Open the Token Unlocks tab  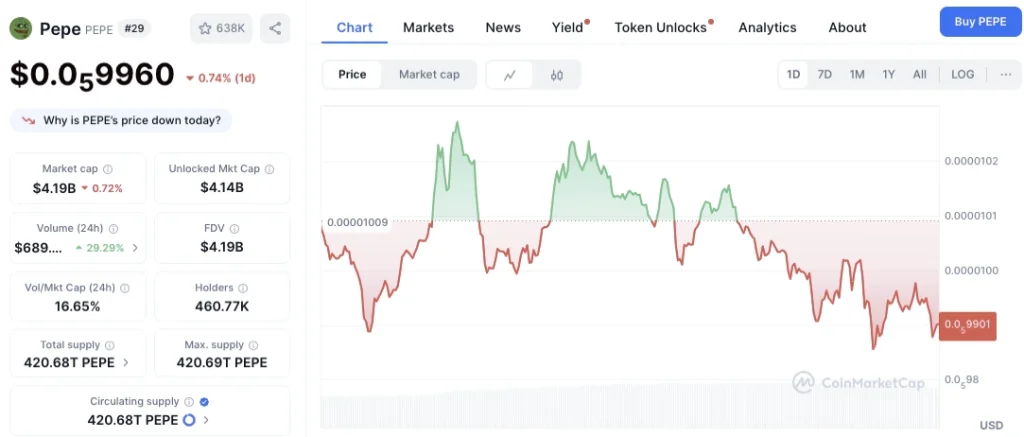pos(661,27)
